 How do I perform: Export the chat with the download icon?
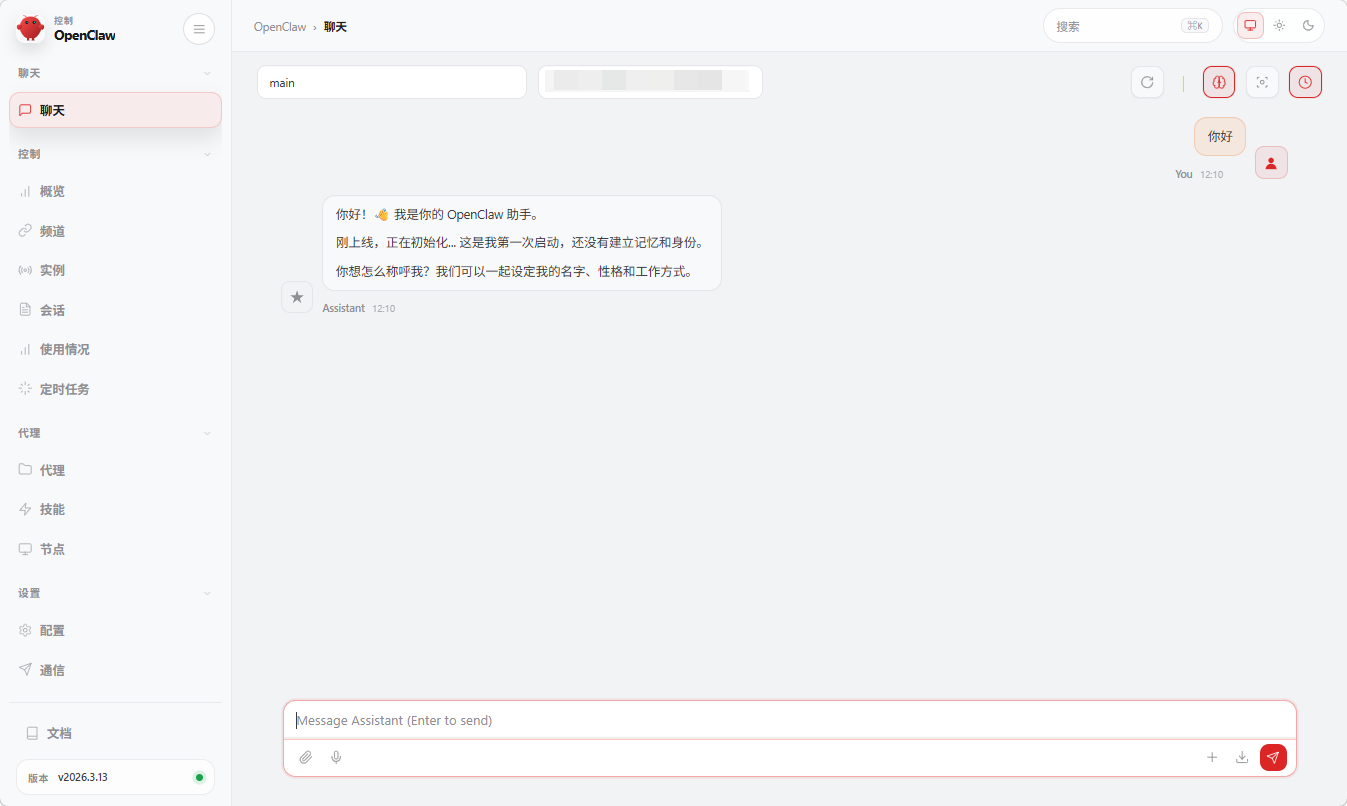pyautogui.click(x=1242, y=757)
